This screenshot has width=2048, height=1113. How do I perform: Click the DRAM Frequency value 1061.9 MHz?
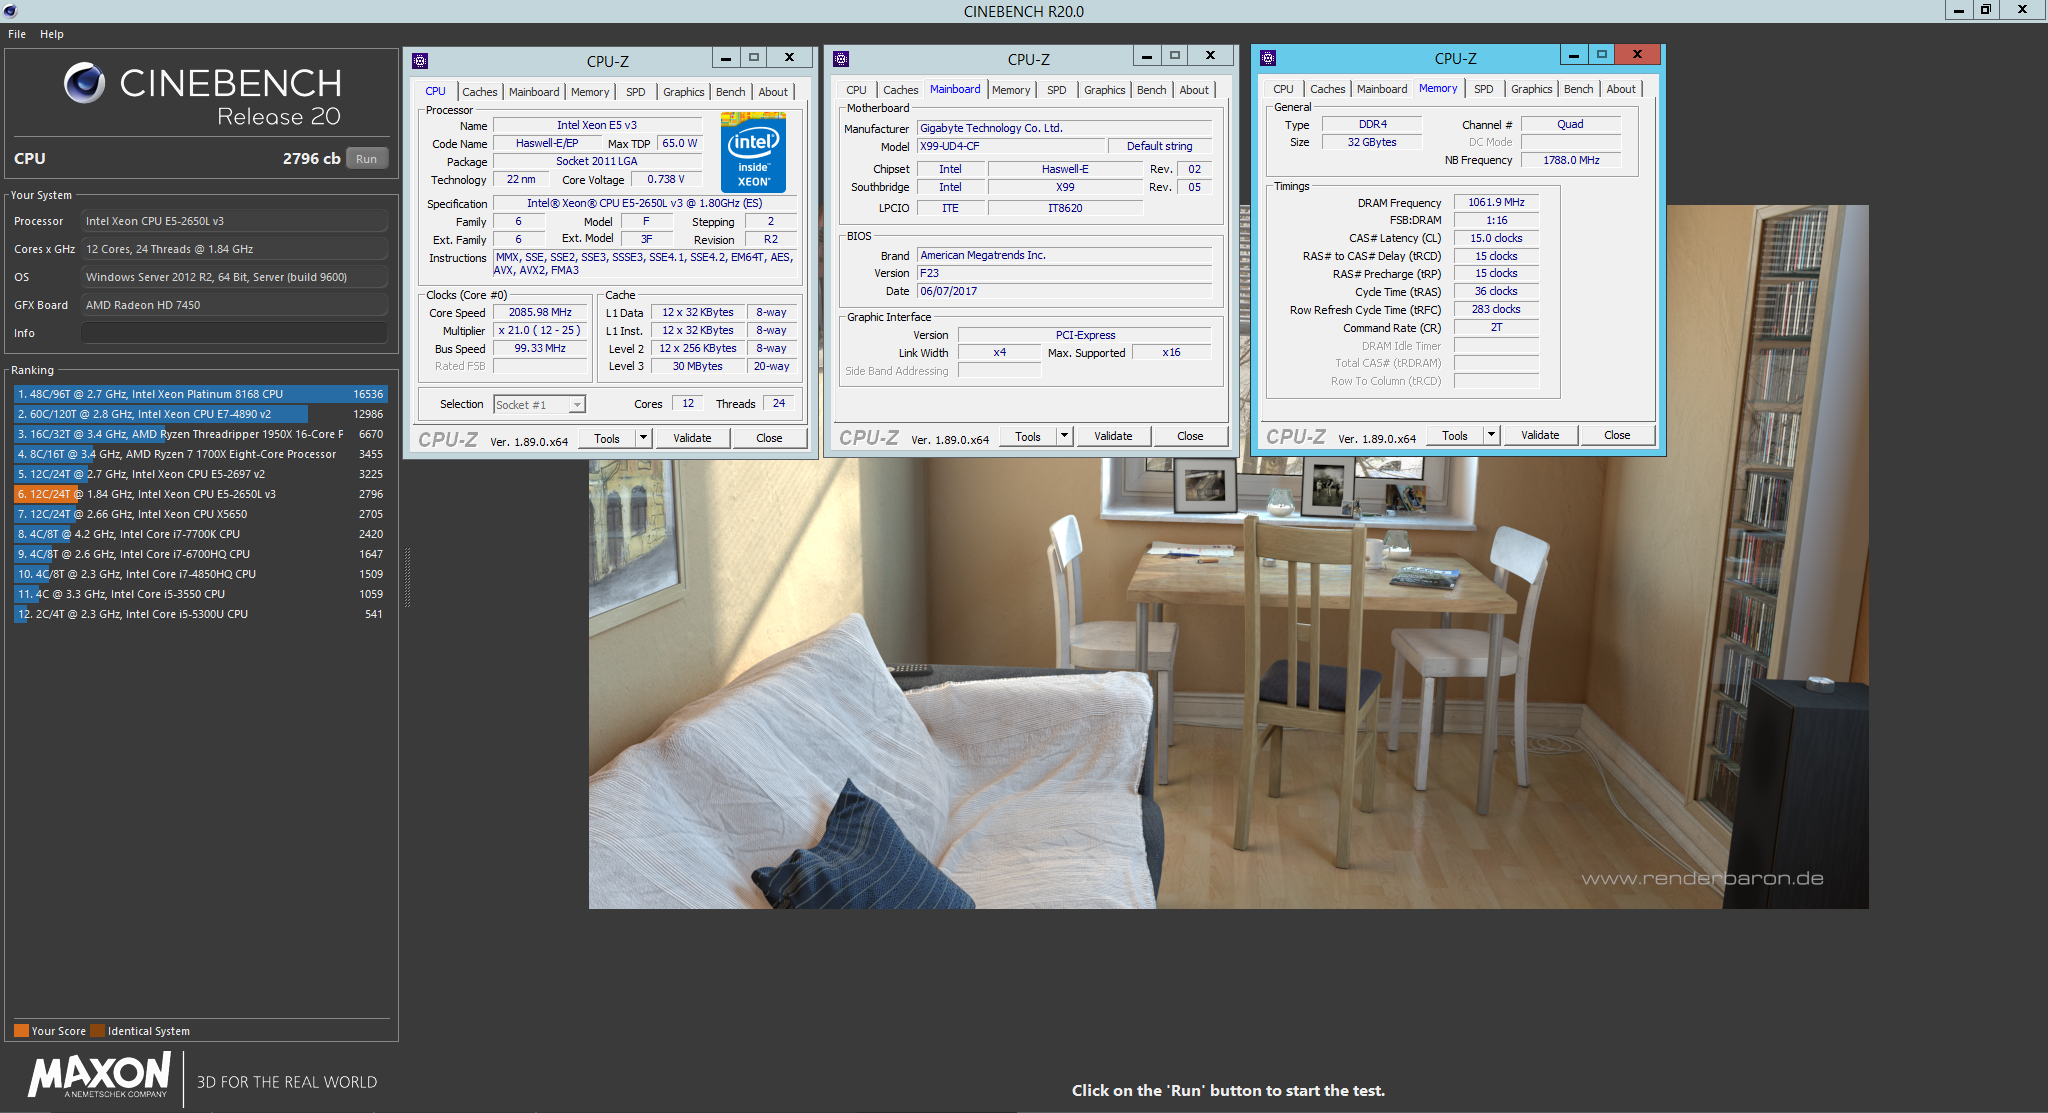(x=1496, y=202)
